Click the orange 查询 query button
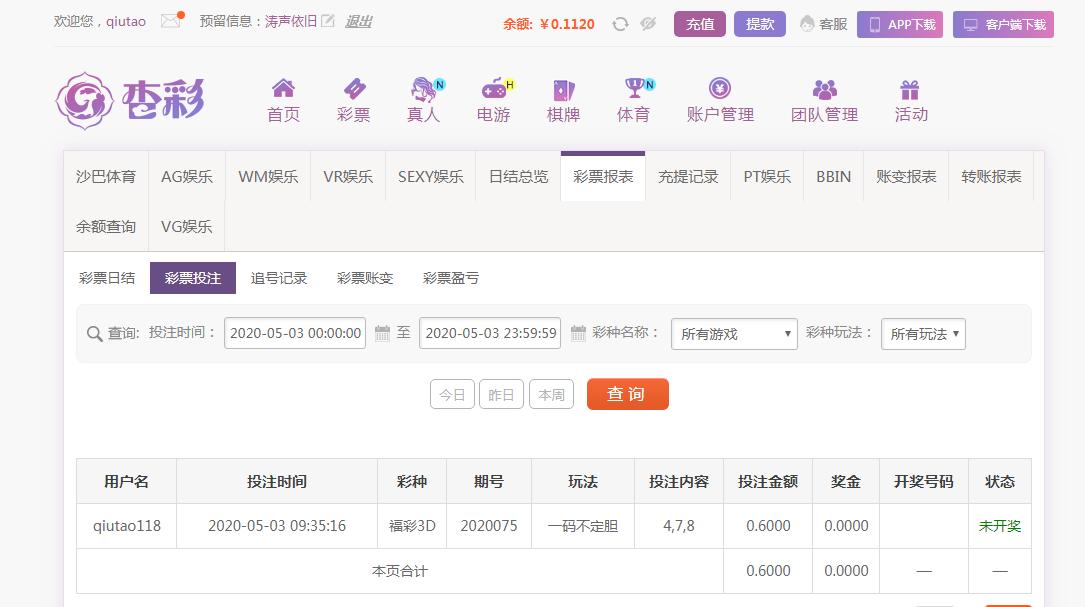This screenshot has width=1085, height=607. 628,394
